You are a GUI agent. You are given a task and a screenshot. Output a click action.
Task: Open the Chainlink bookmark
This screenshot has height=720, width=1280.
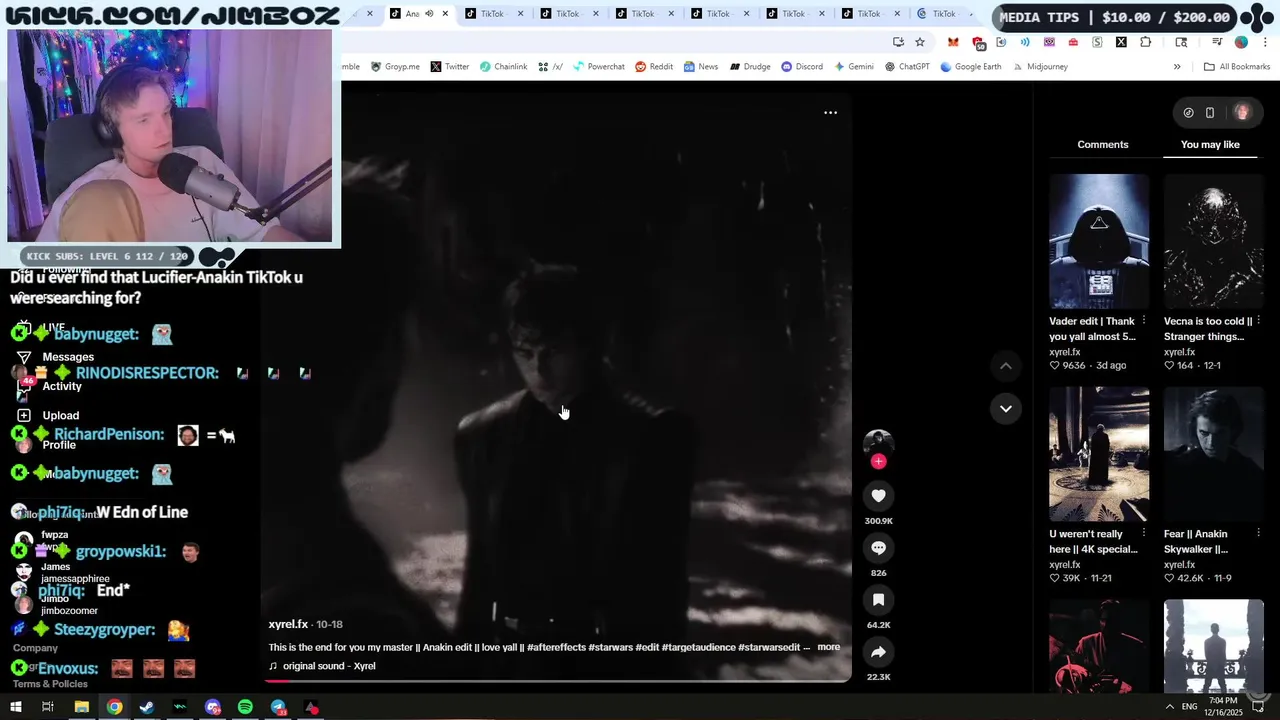(x=503, y=67)
